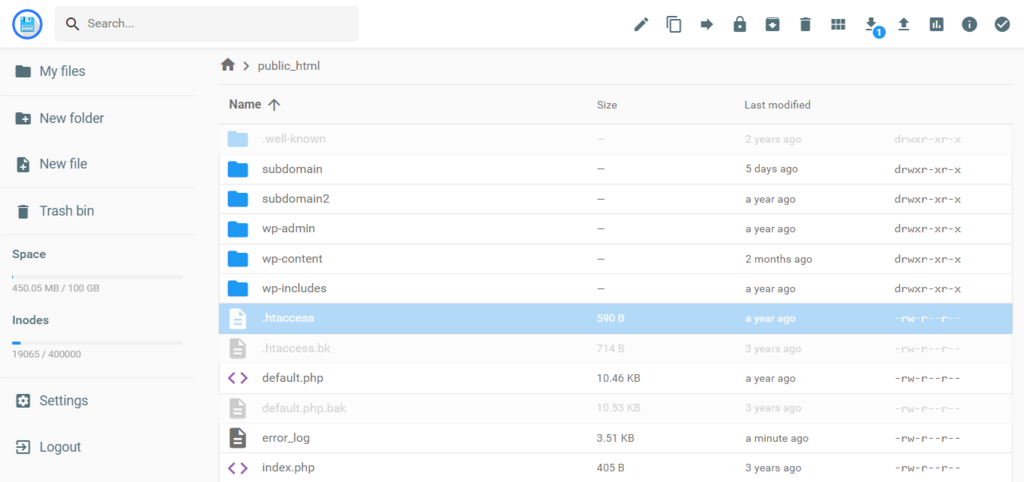Switch view with grid icon
Viewport: 1024px width, 482px height.
tap(838, 25)
